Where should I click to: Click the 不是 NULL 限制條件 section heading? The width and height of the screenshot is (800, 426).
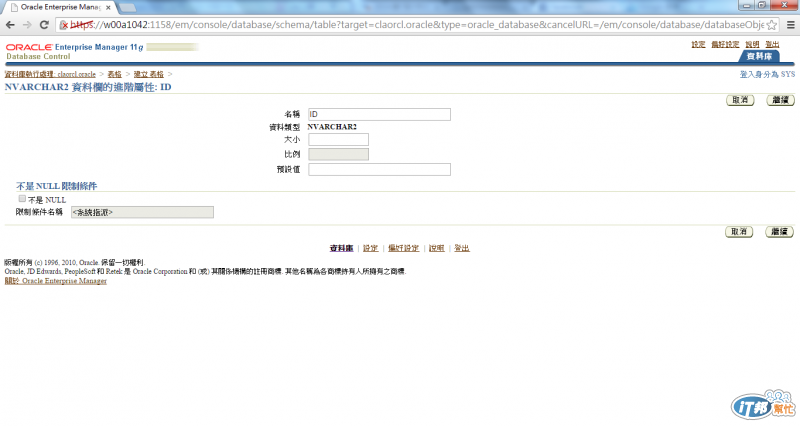[56, 186]
